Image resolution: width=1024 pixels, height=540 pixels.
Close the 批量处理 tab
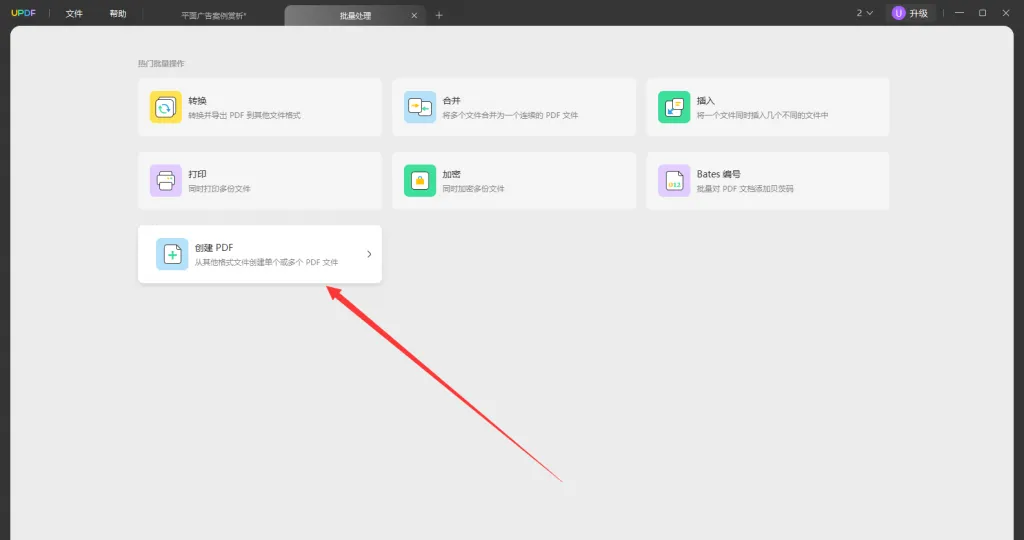click(x=414, y=16)
